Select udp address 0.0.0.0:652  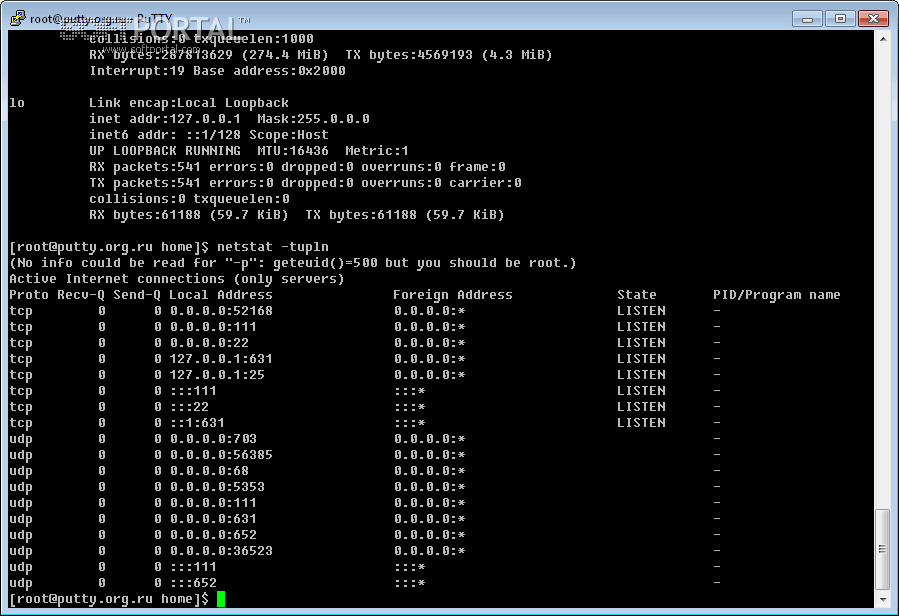213,535
